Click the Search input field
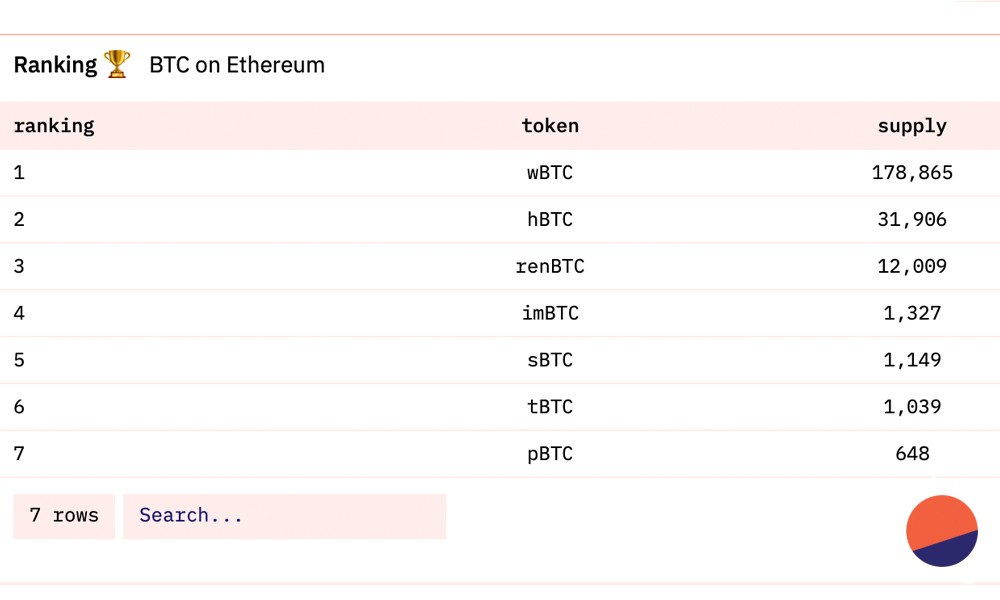The width and height of the screenshot is (1000, 600). [x=284, y=516]
